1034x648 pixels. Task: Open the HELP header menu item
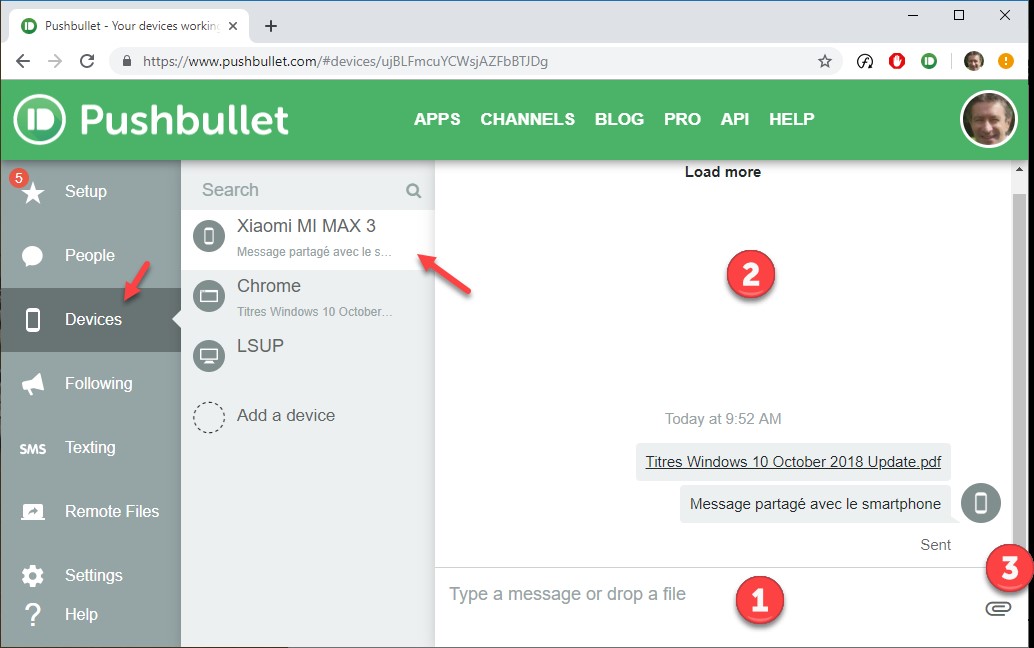click(791, 119)
